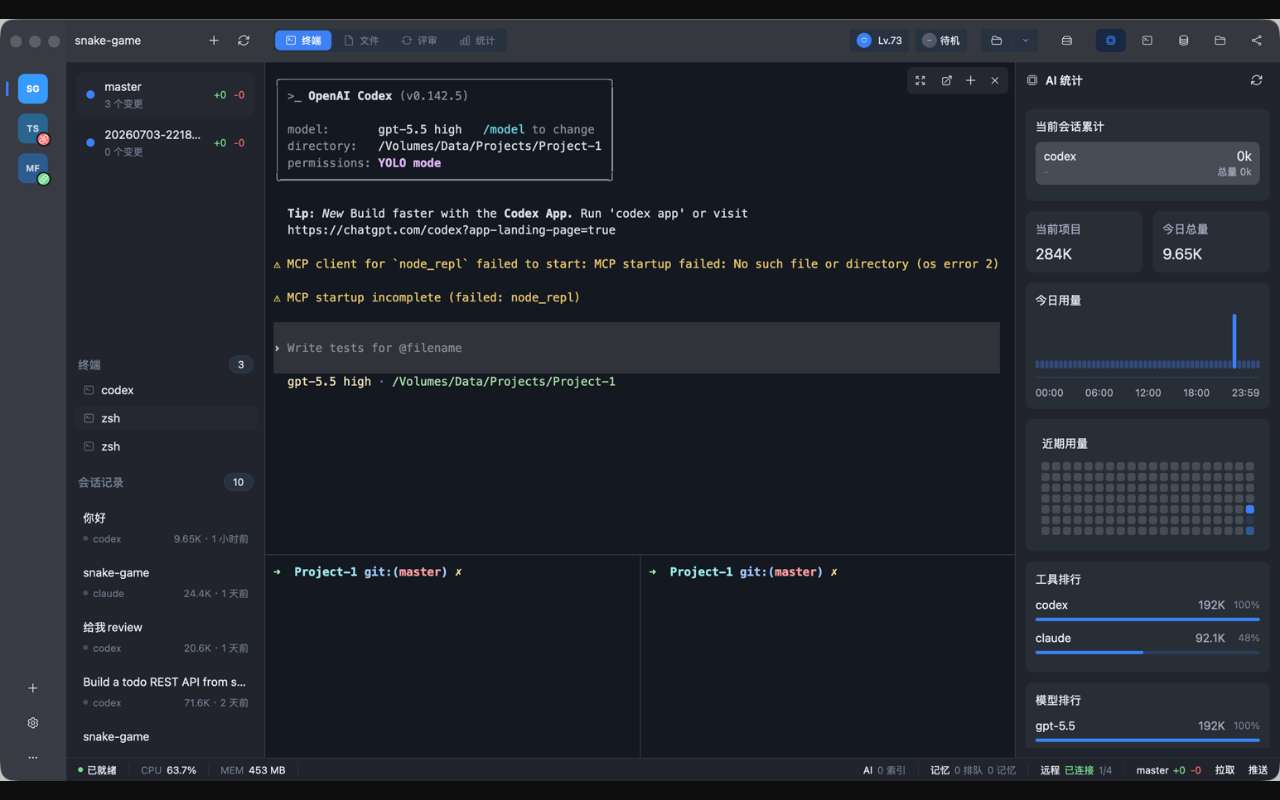Pop out terminal with the external window icon
The image size is (1280, 800).
click(946, 81)
